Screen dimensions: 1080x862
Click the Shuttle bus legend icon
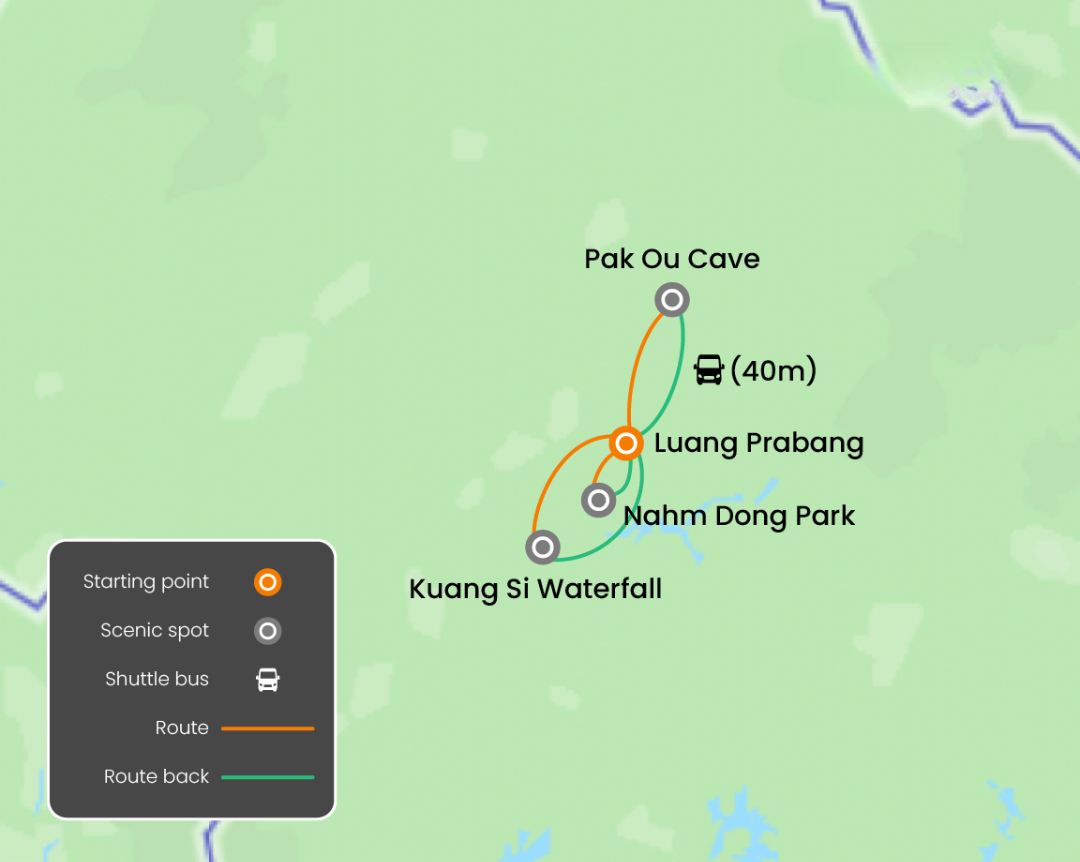[x=268, y=679]
